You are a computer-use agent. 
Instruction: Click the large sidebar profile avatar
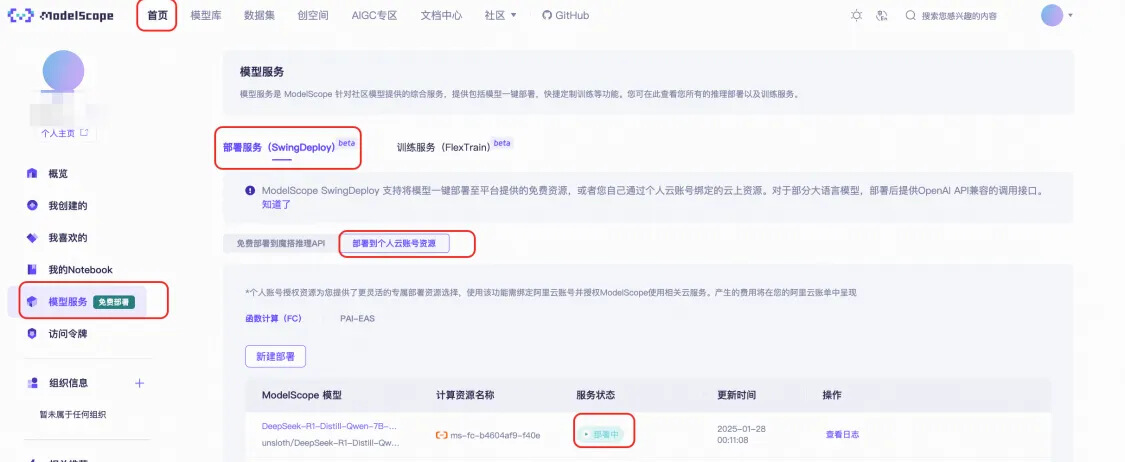pyautogui.click(x=63, y=71)
